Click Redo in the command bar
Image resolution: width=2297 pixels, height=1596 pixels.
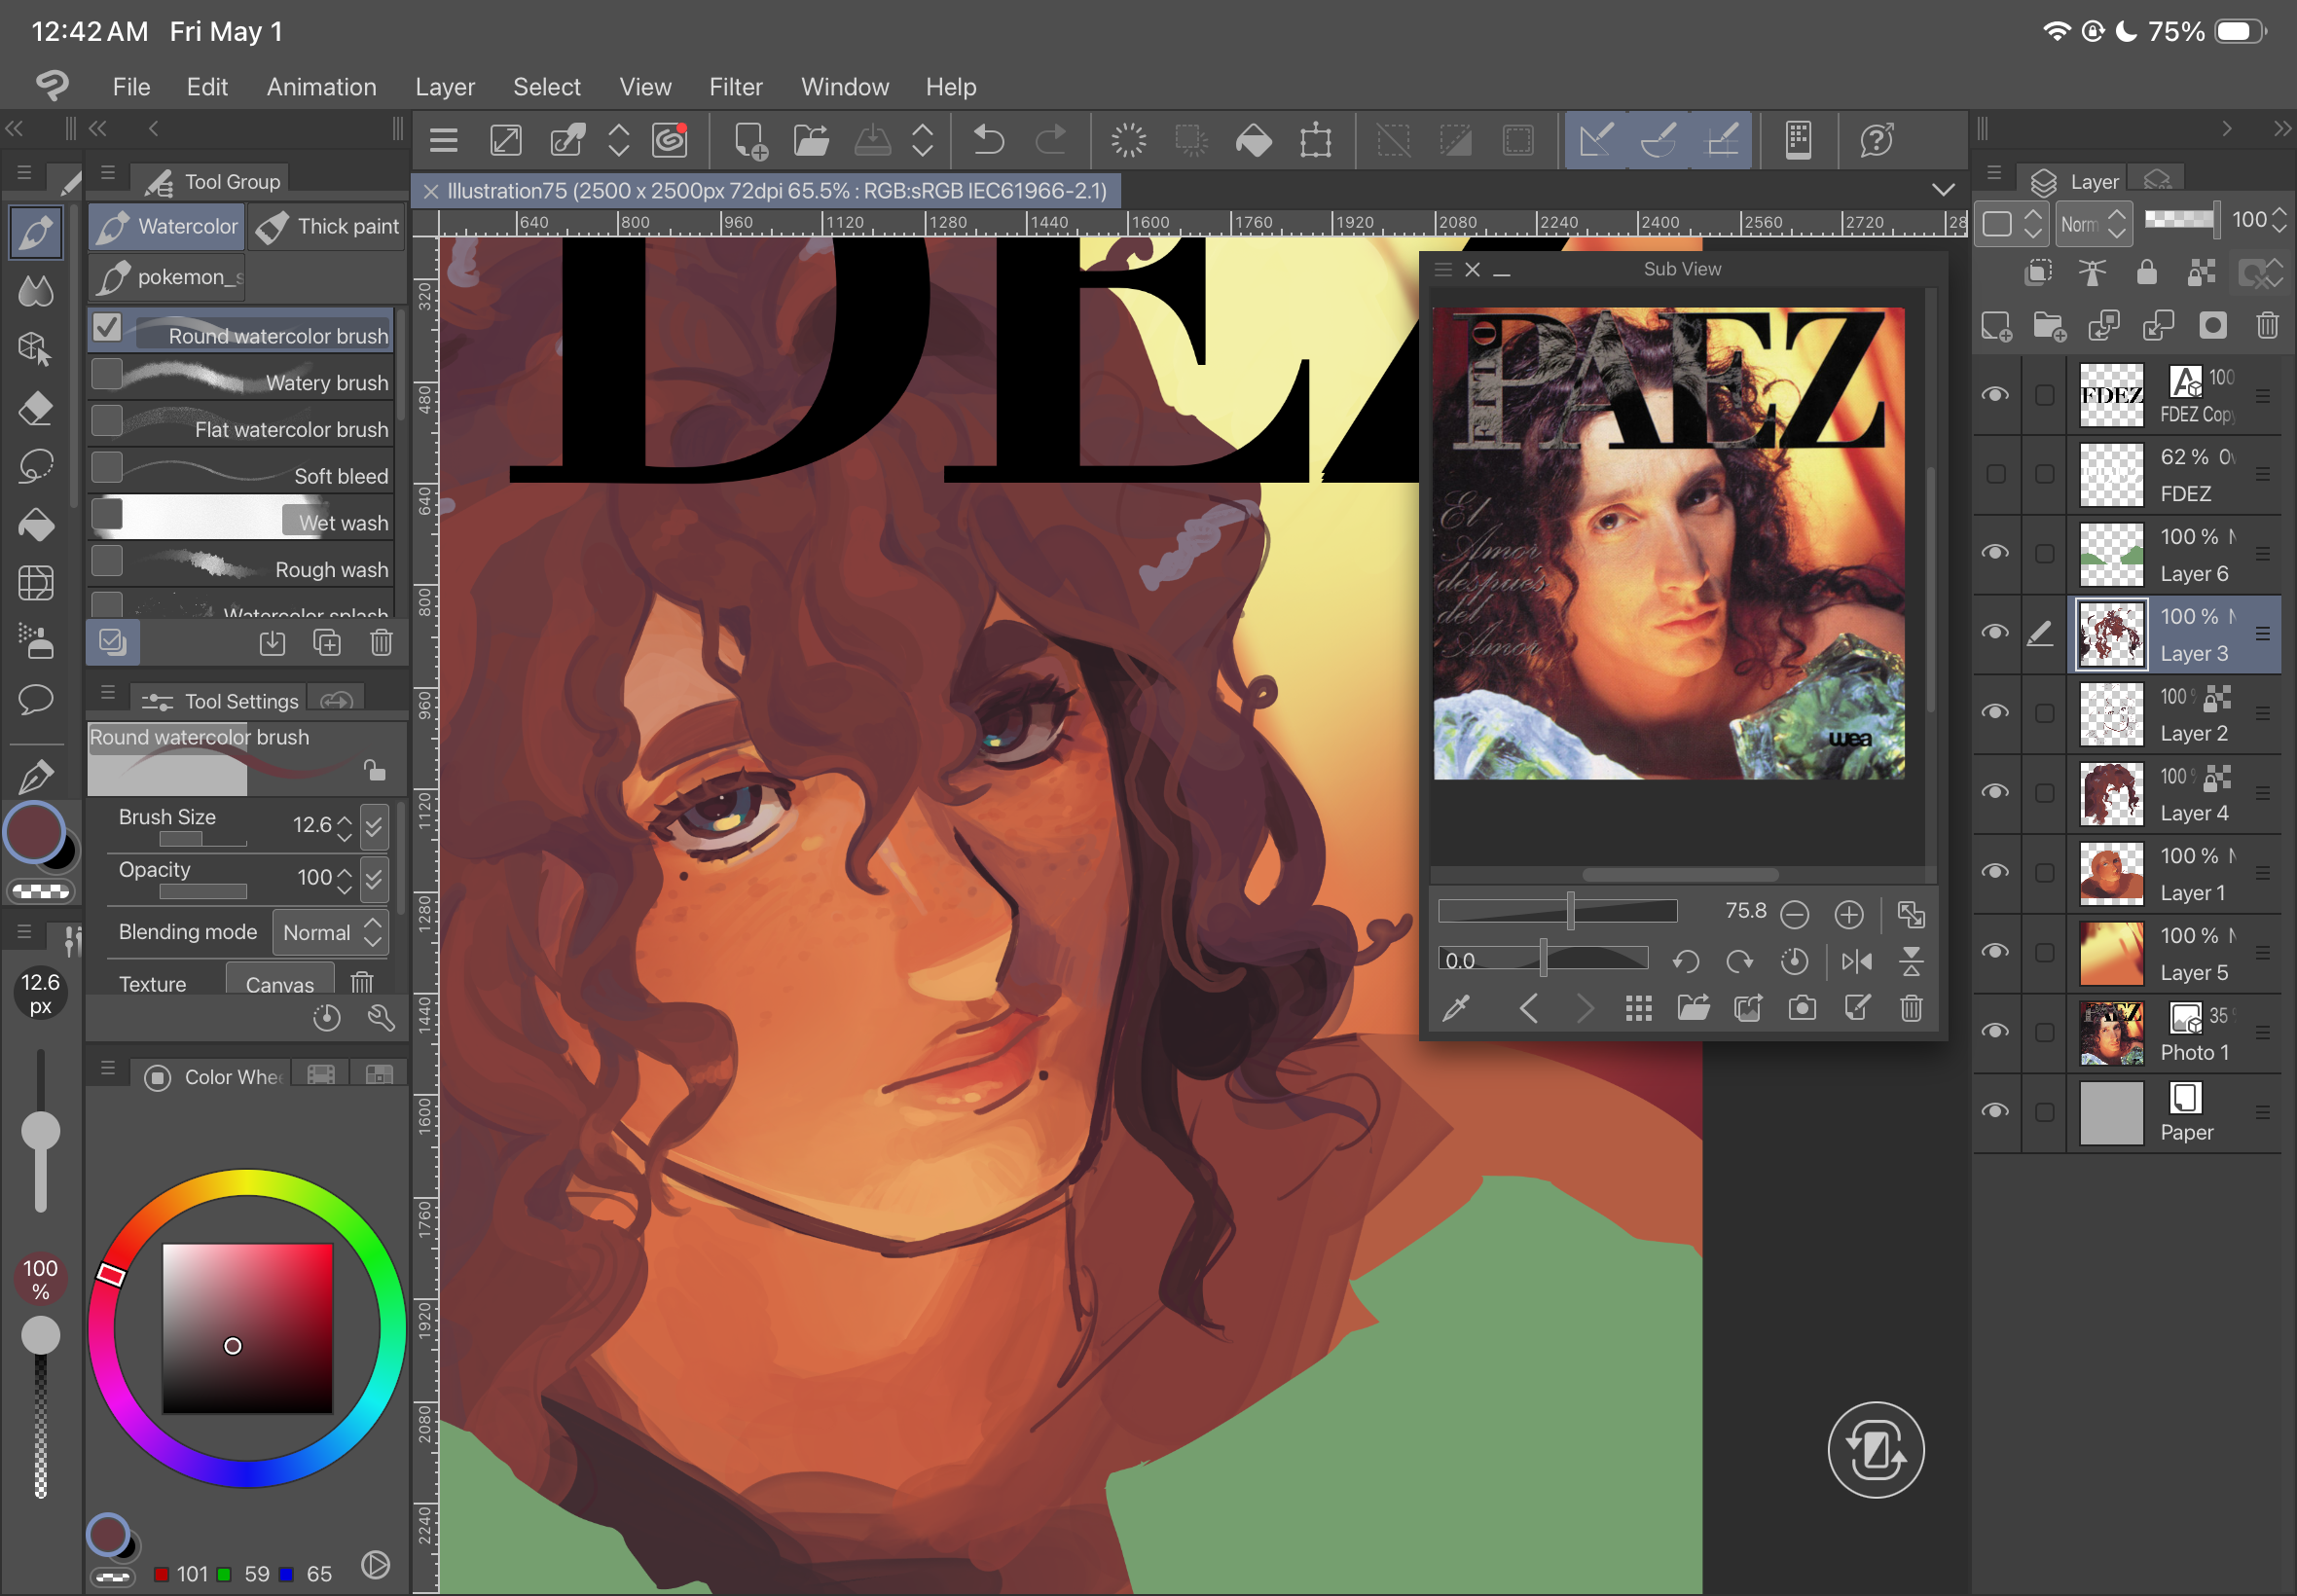(x=1050, y=140)
